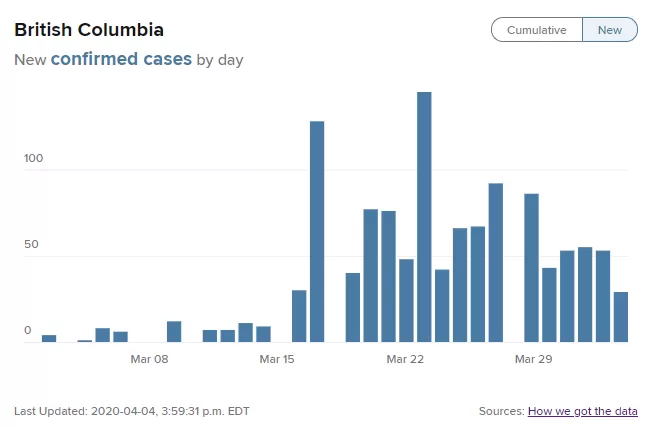The width and height of the screenshot is (668, 427).
Task: Click the tallest bar after Mar 22
Action: pos(424,217)
